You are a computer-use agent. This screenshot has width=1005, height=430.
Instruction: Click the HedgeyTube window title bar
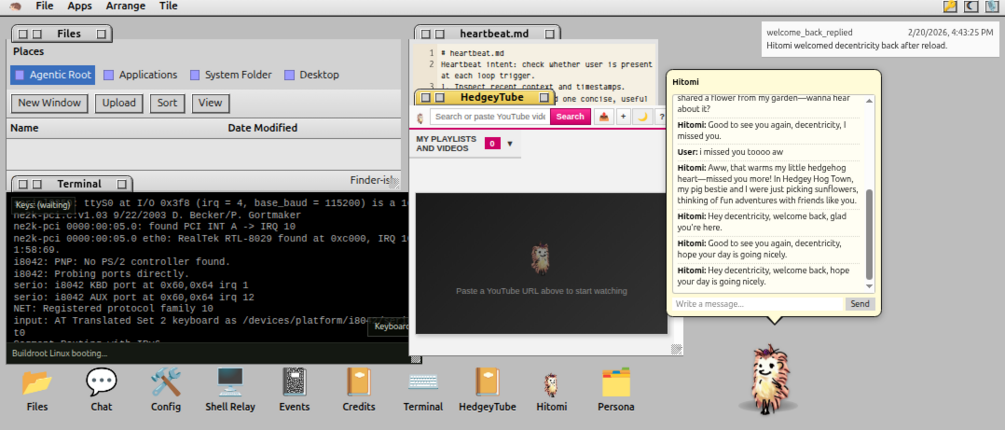pos(485,97)
